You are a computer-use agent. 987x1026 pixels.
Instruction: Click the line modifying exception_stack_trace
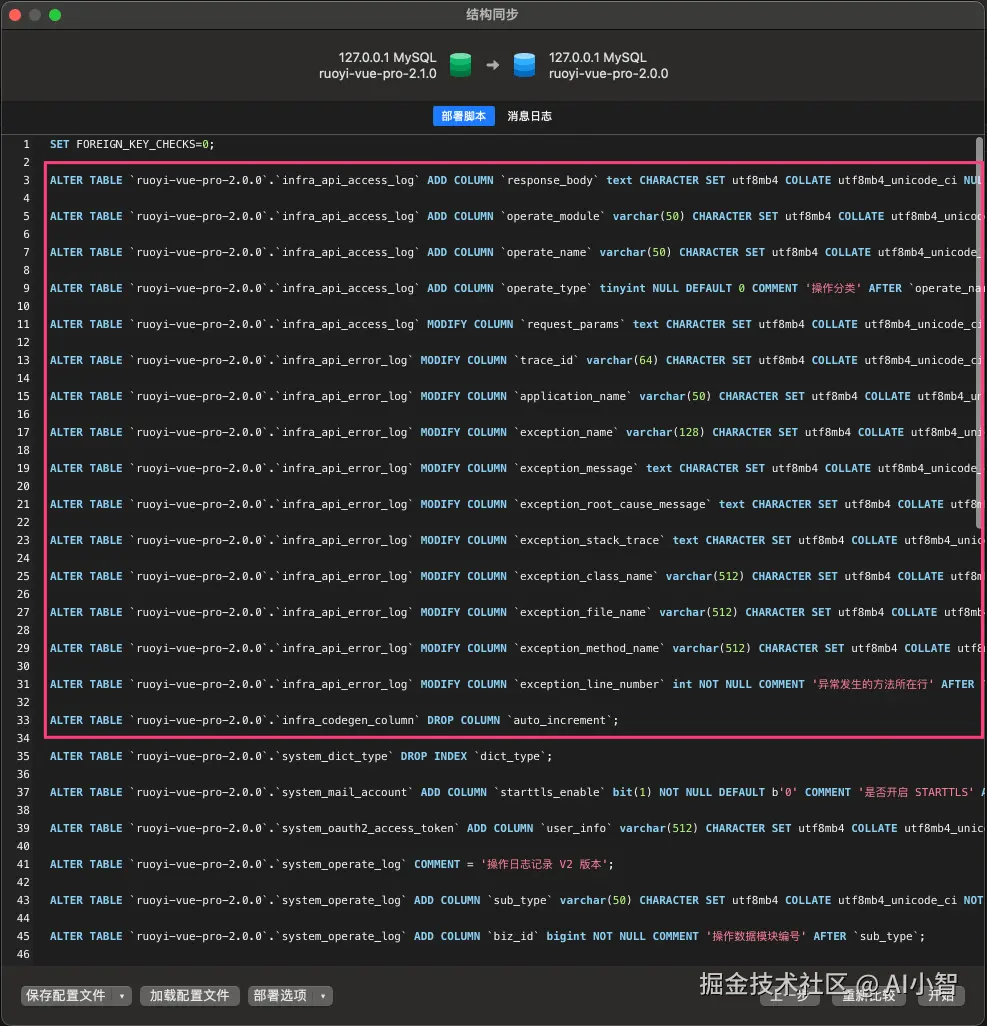coord(515,540)
